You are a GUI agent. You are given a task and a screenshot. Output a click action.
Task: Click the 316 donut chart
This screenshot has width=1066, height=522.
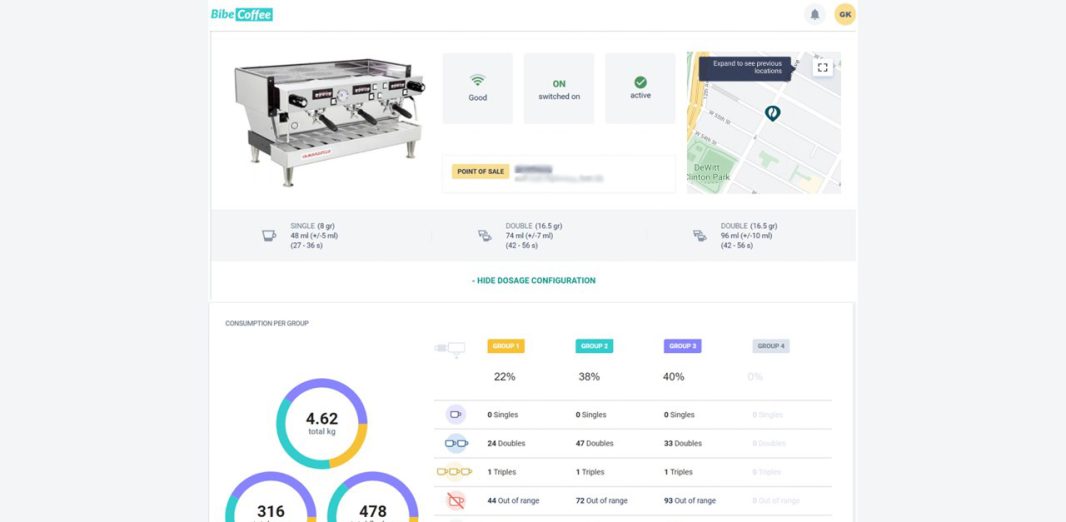[271, 498]
